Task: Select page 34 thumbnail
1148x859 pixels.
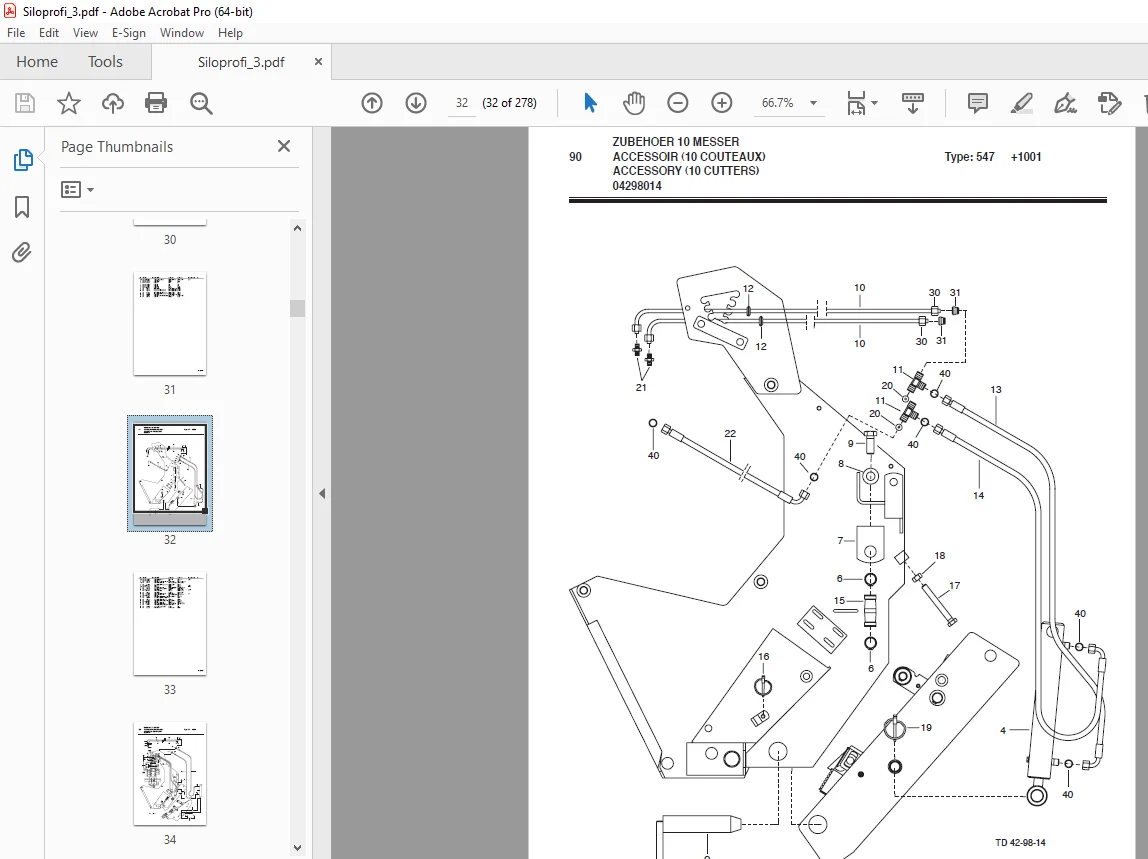Action: (x=170, y=774)
